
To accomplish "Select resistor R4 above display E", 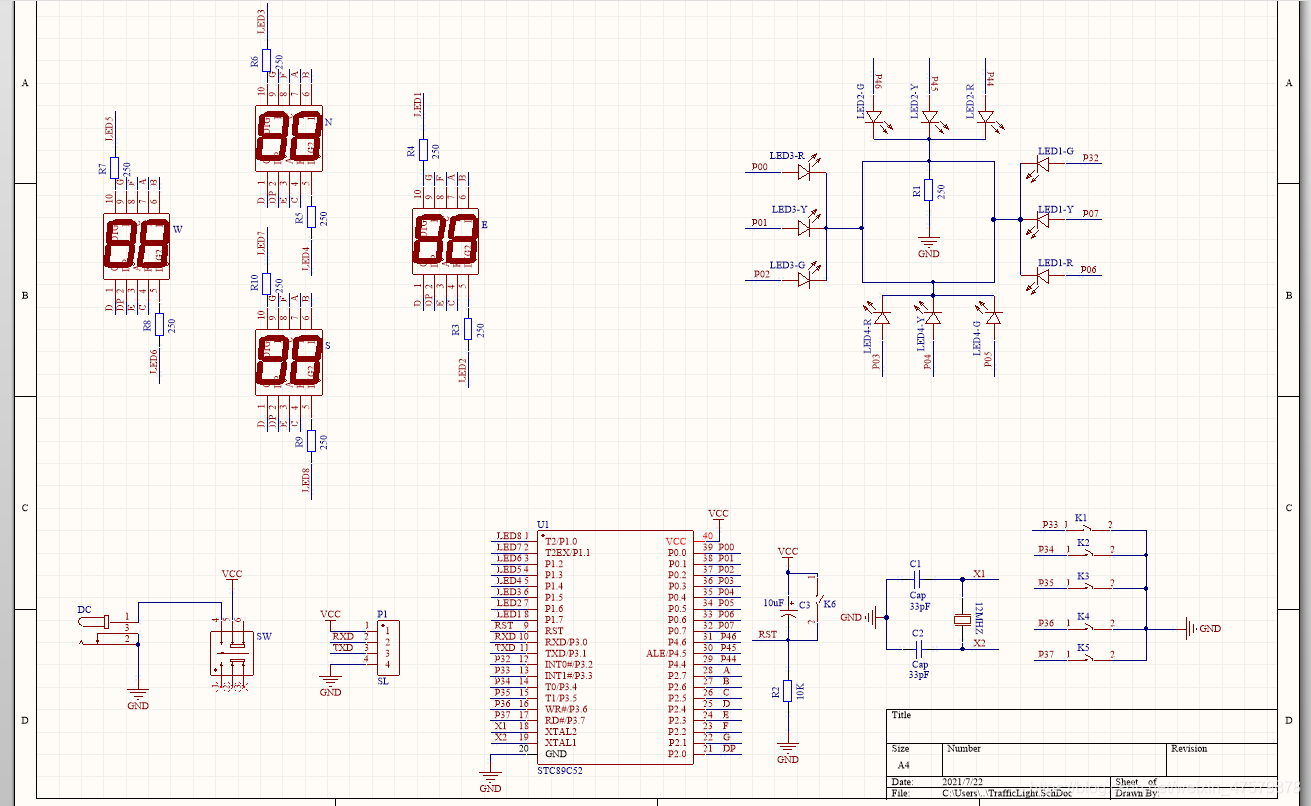I will pyautogui.click(x=423, y=151).
